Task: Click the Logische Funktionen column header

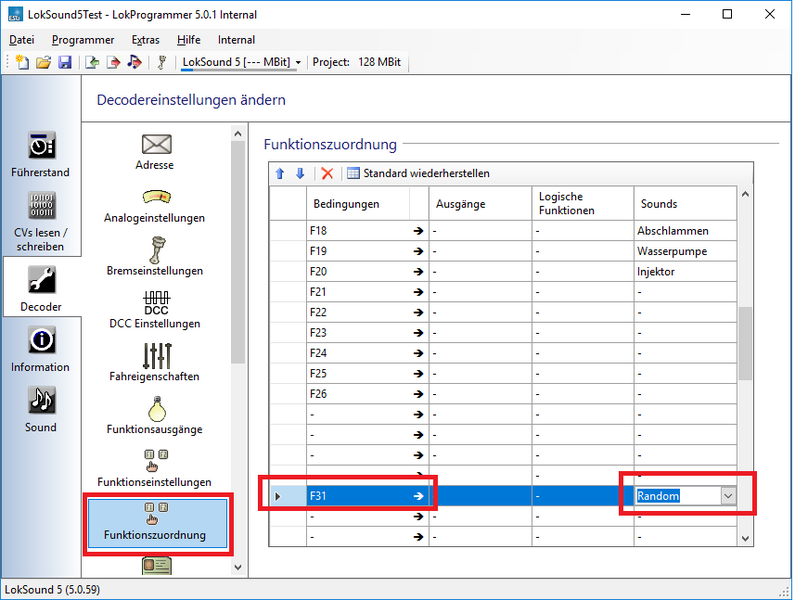Action: [583, 204]
